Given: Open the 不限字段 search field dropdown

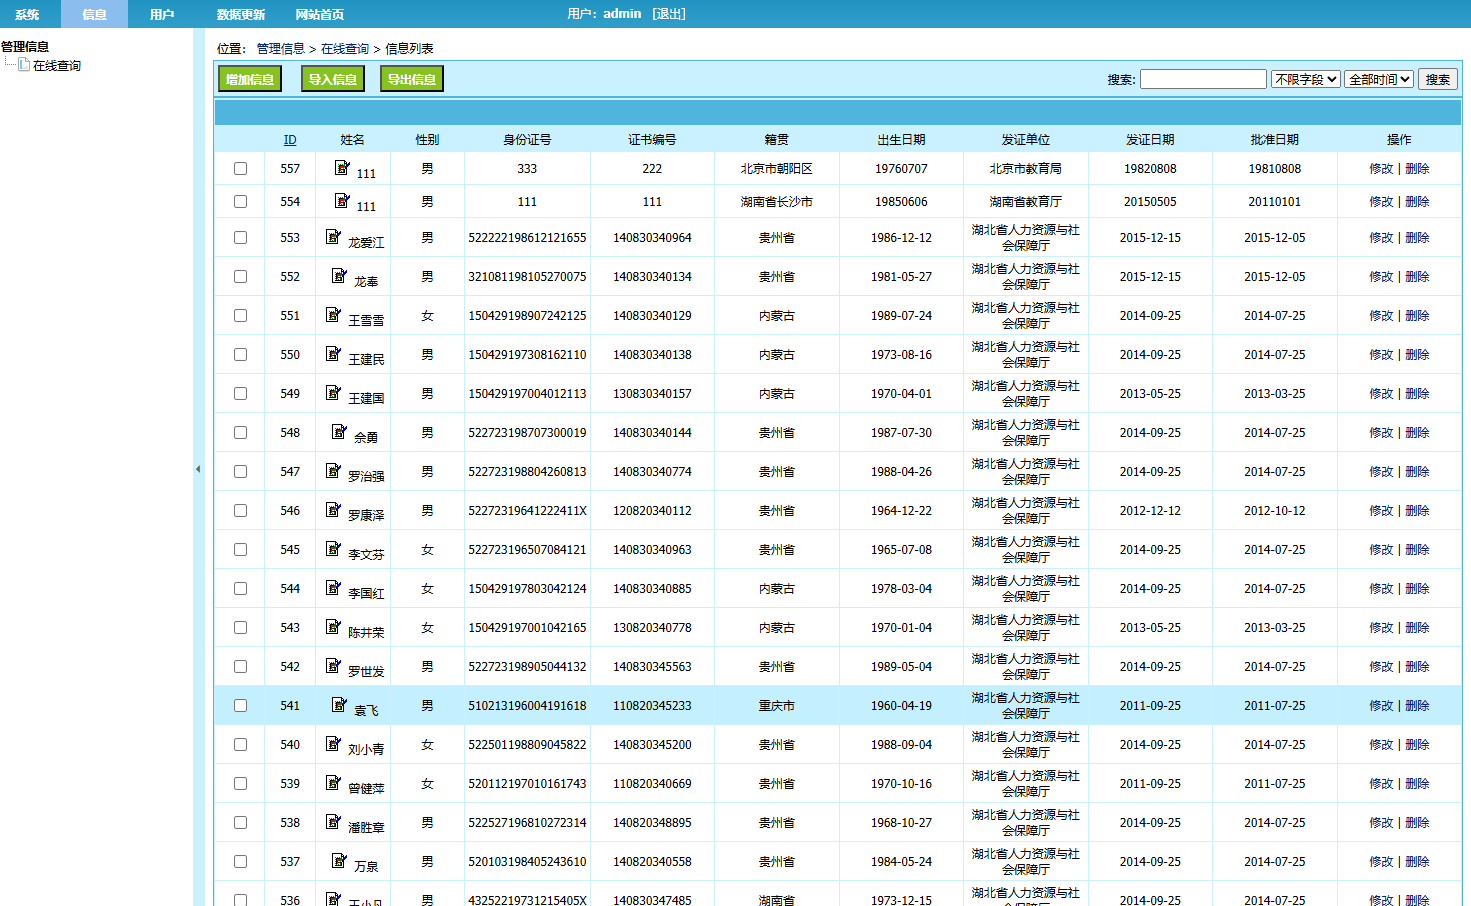Looking at the screenshot, I should [1305, 79].
